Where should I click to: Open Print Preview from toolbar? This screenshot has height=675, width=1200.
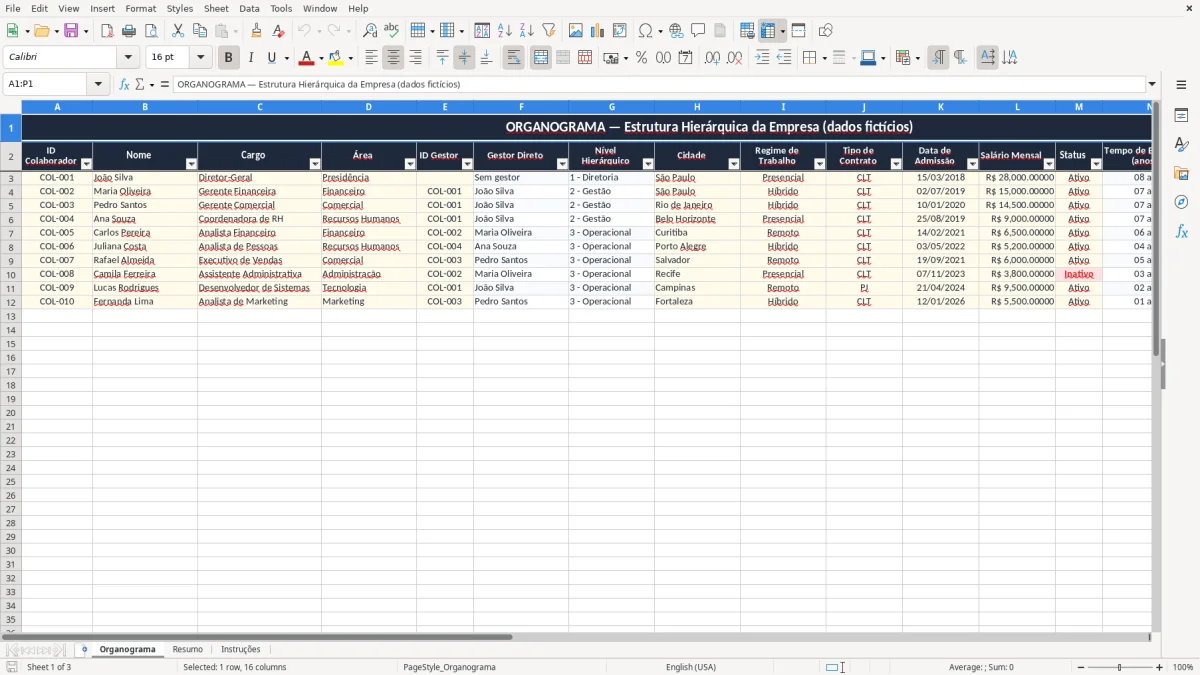151,31
